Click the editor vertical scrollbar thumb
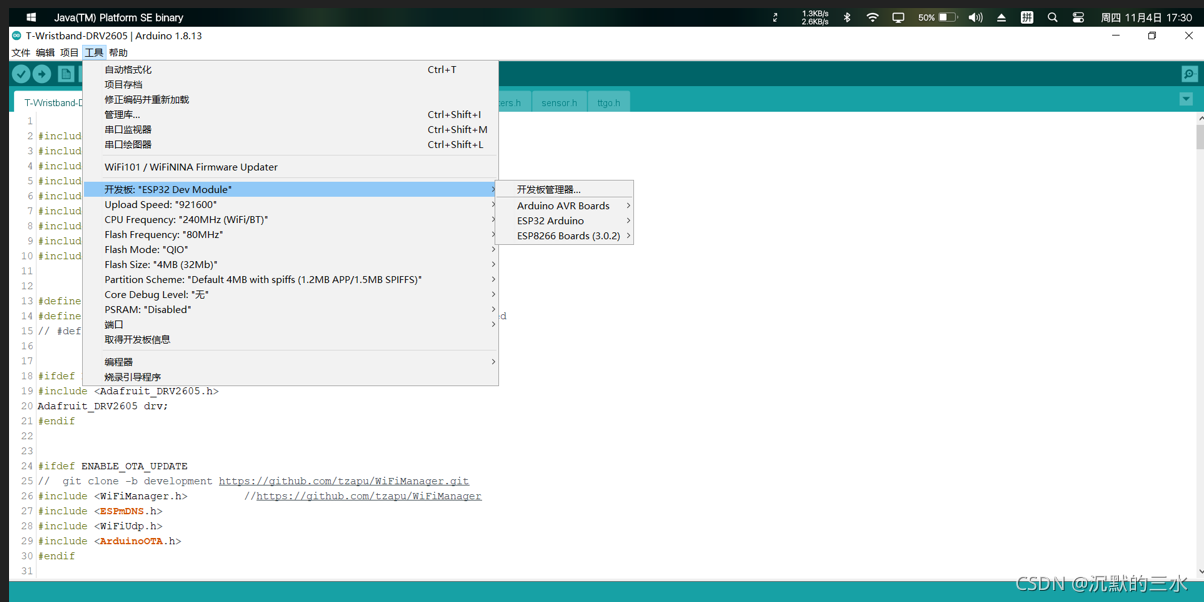This screenshot has width=1204, height=602. pos(1200,137)
